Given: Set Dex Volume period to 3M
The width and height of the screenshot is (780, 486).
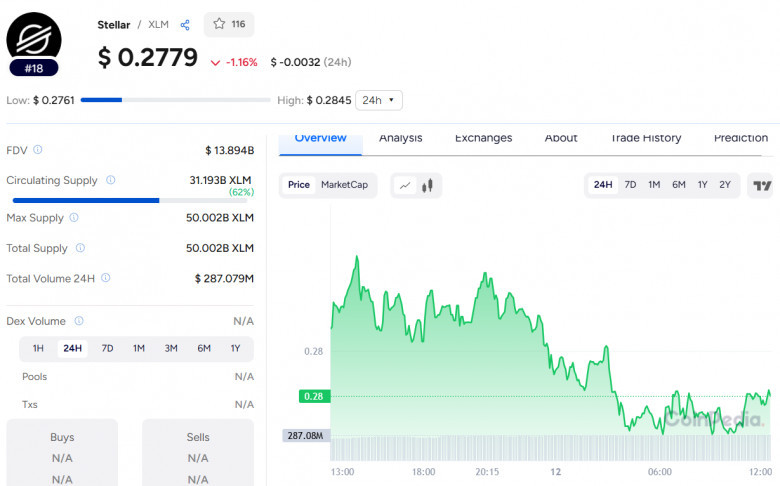Looking at the screenshot, I should coord(171,348).
